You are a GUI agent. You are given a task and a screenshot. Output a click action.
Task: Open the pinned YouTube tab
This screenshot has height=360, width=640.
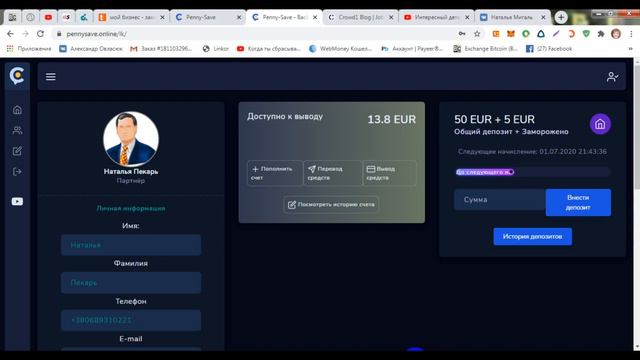(x=48, y=17)
